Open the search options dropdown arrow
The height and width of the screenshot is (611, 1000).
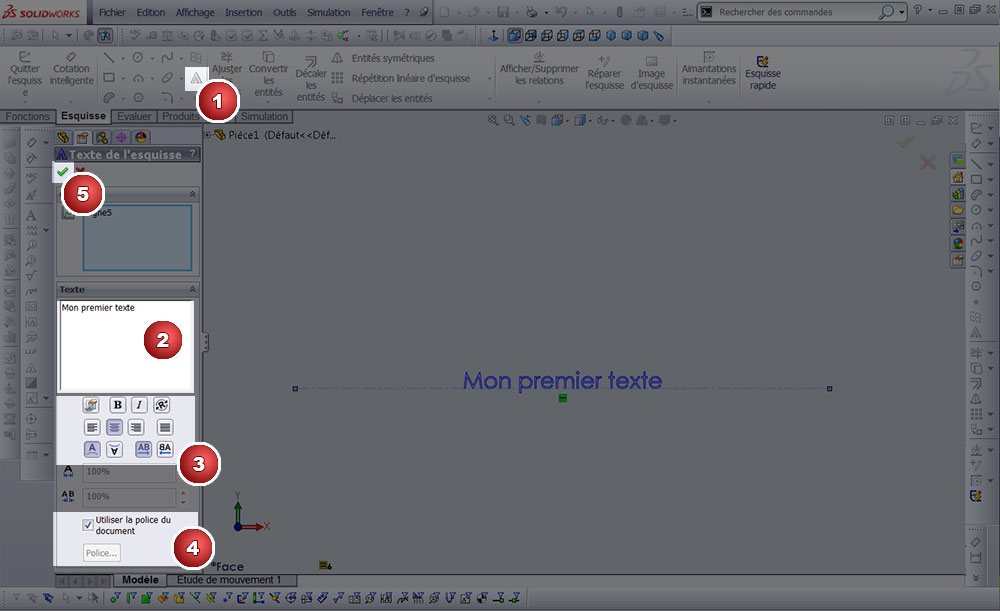(x=901, y=12)
